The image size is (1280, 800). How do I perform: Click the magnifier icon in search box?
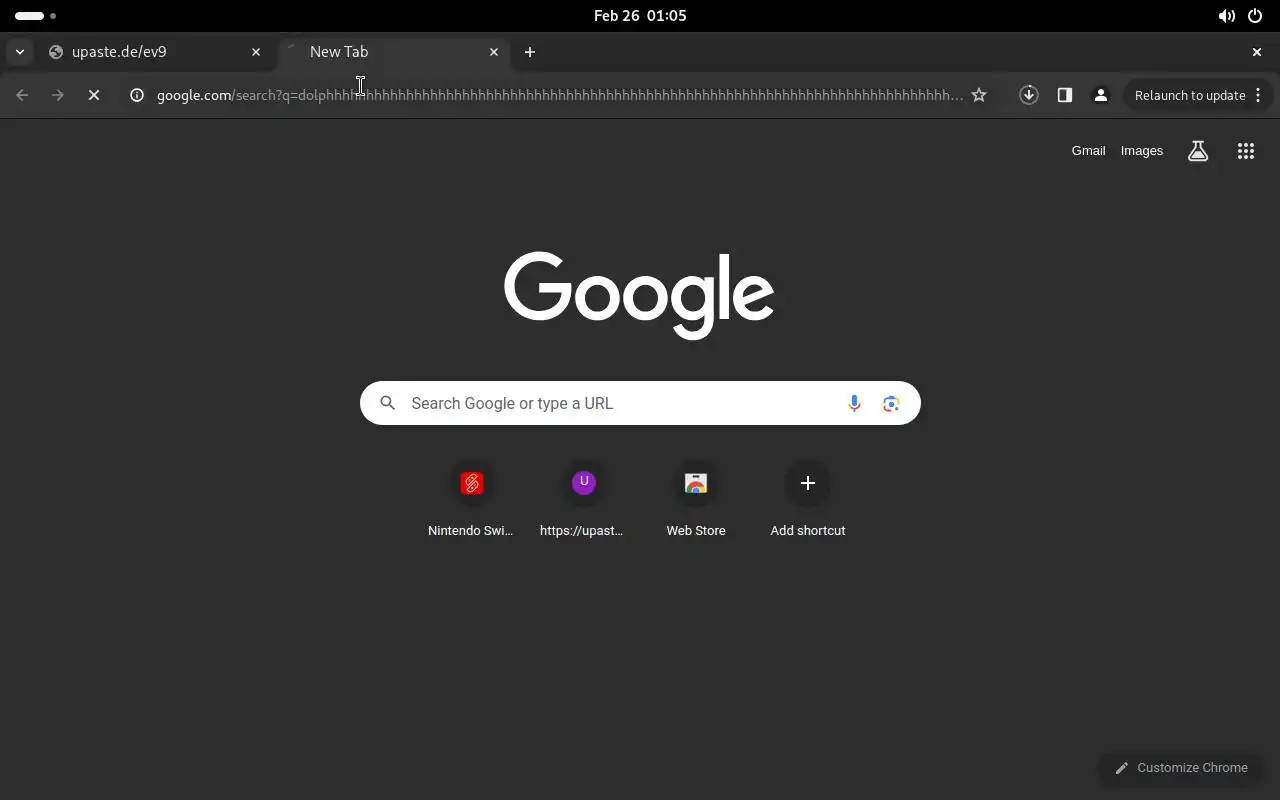tap(388, 403)
